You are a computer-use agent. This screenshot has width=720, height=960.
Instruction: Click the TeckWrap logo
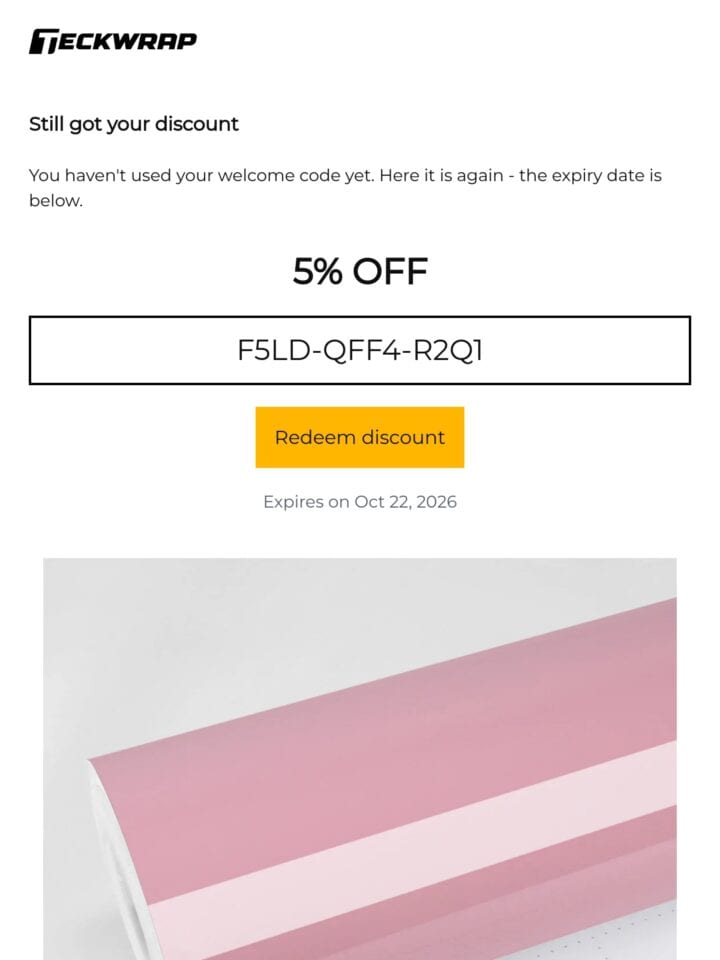(x=113, y=41)
